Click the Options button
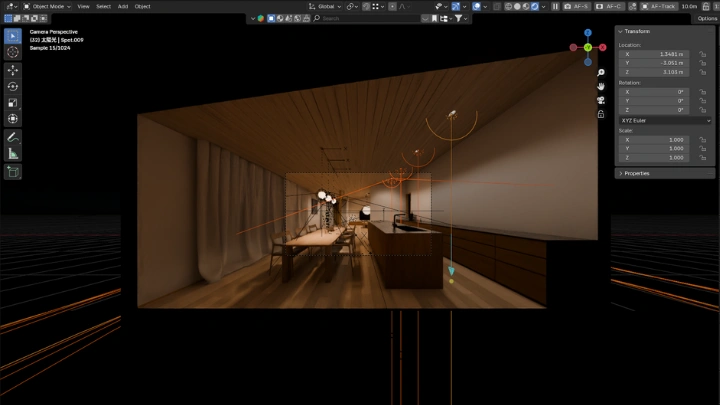Viewport: 720px width, 405px height. point(707,18)
